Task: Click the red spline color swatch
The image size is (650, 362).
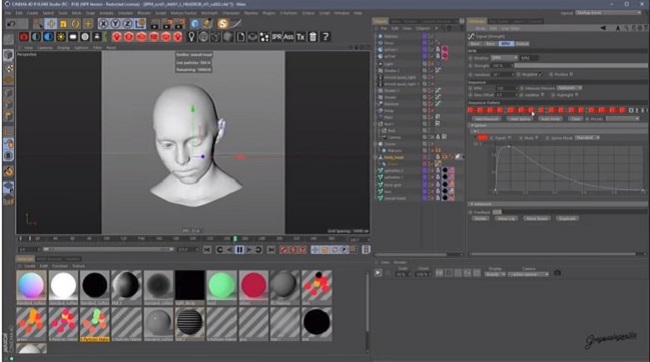Action: pos(482,138)
